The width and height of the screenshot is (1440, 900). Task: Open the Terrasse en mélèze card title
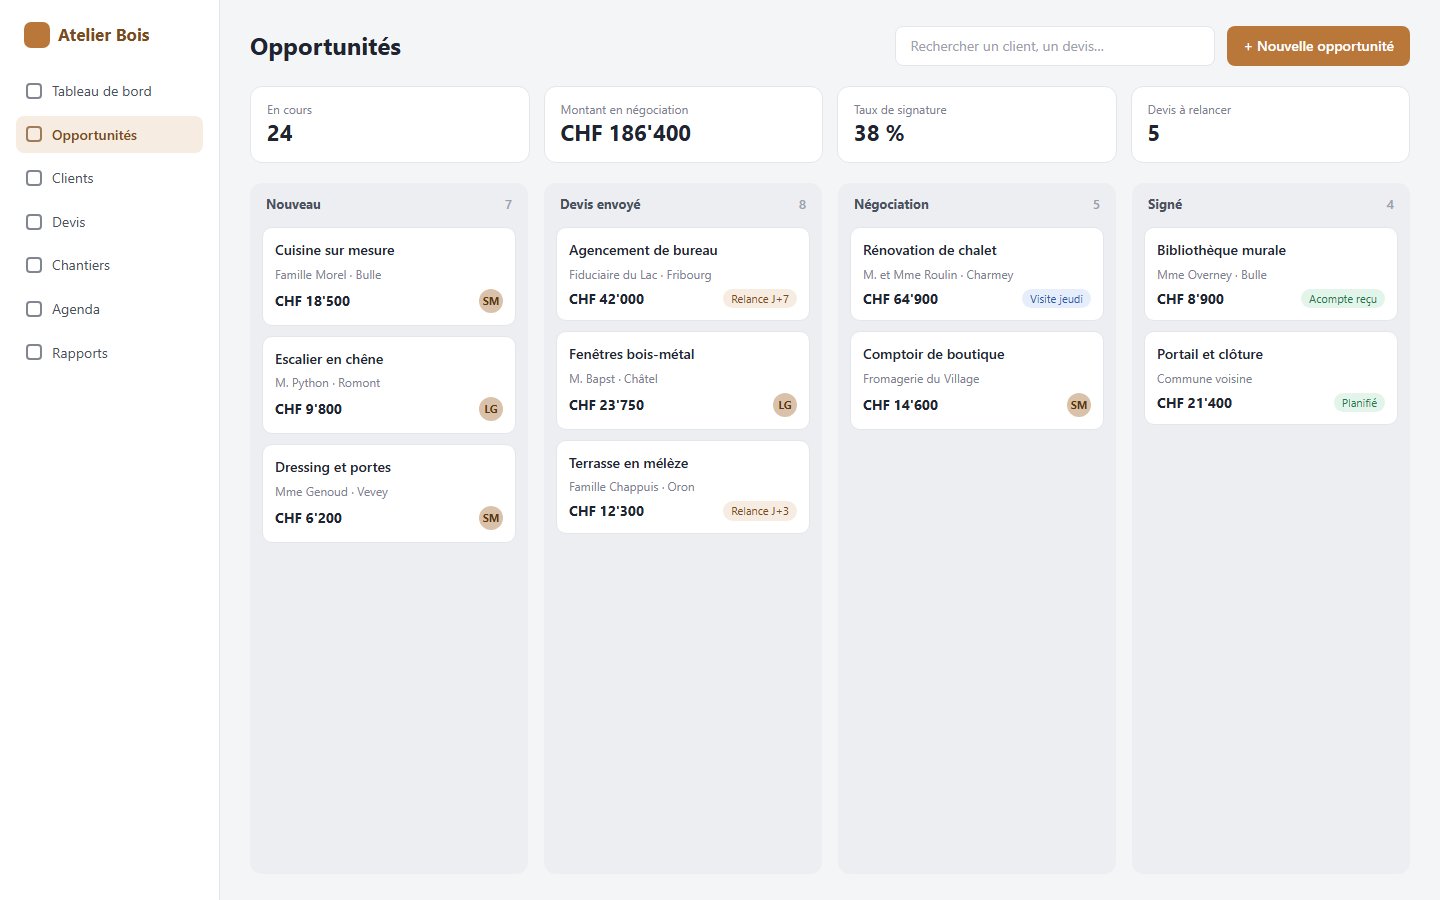click(x=629, y=463)
